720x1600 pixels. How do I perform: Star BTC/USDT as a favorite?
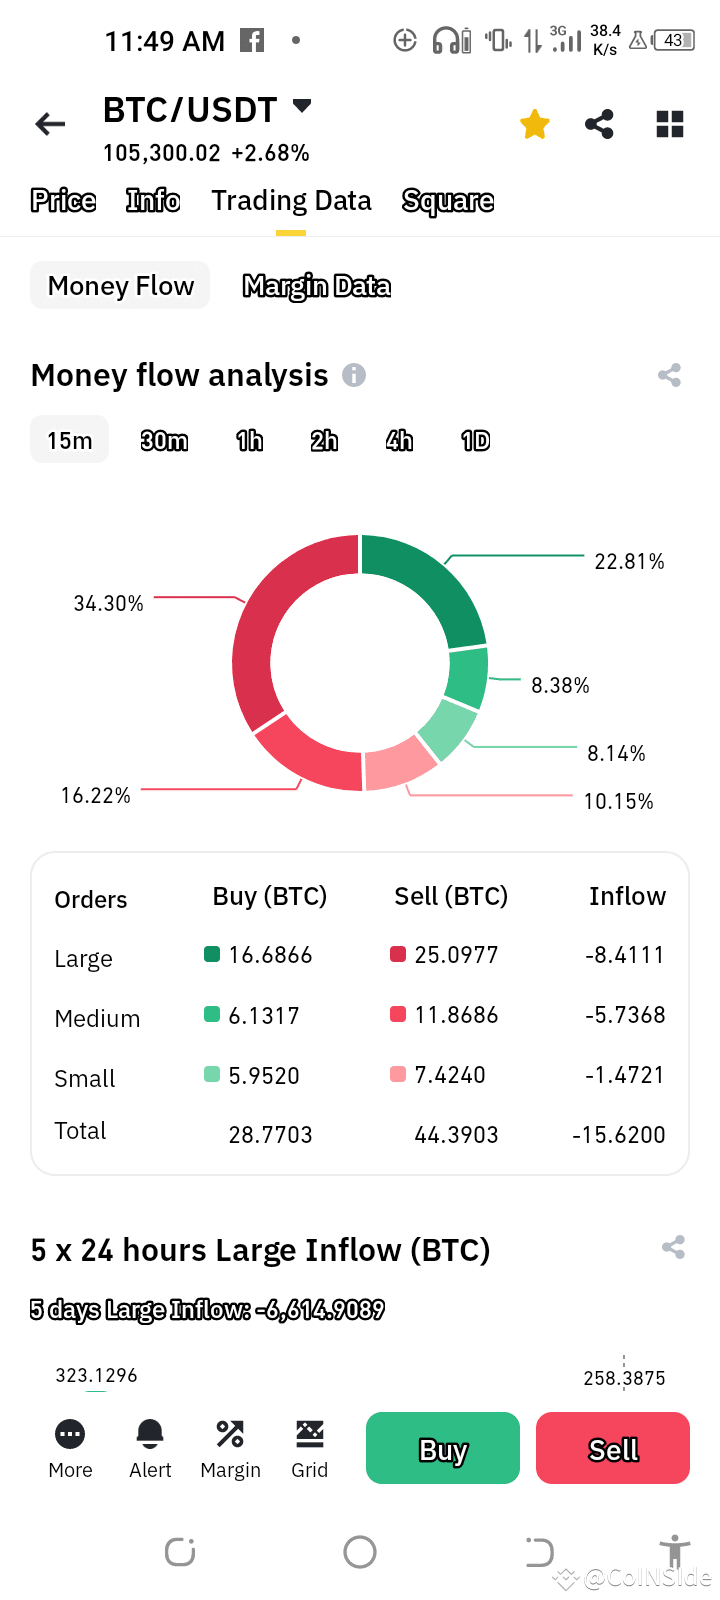535,123
